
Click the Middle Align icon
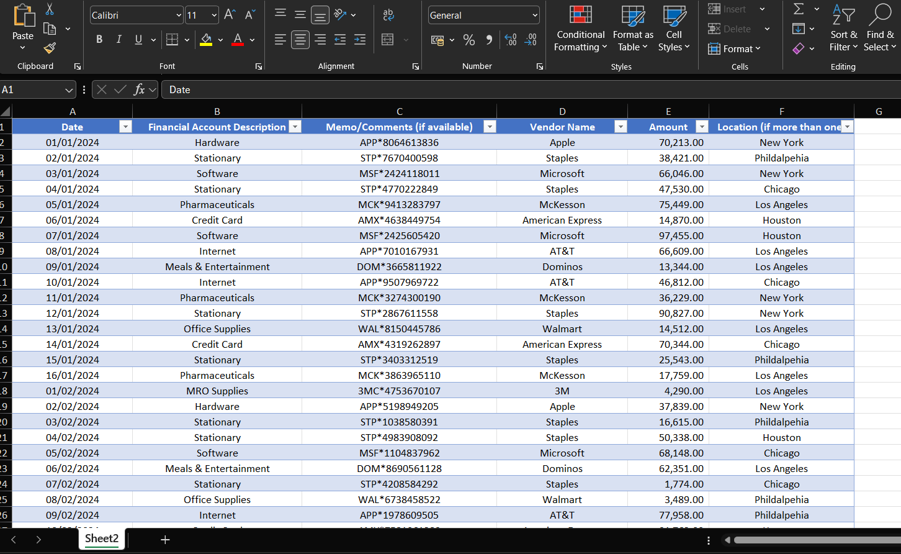pos(300,14)
